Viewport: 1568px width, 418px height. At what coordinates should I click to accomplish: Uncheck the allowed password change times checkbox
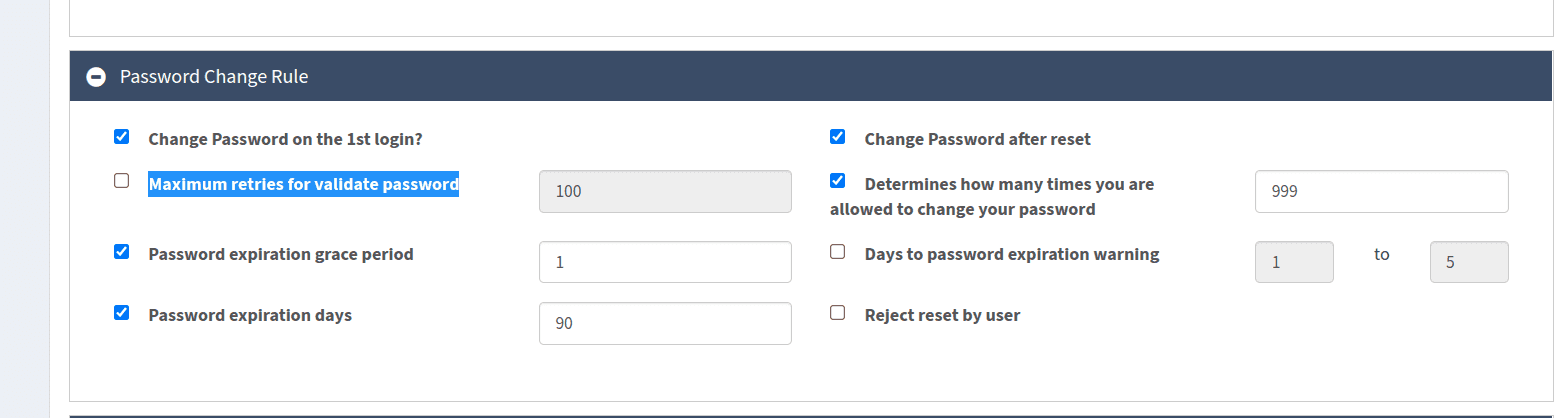click(838, 181)
